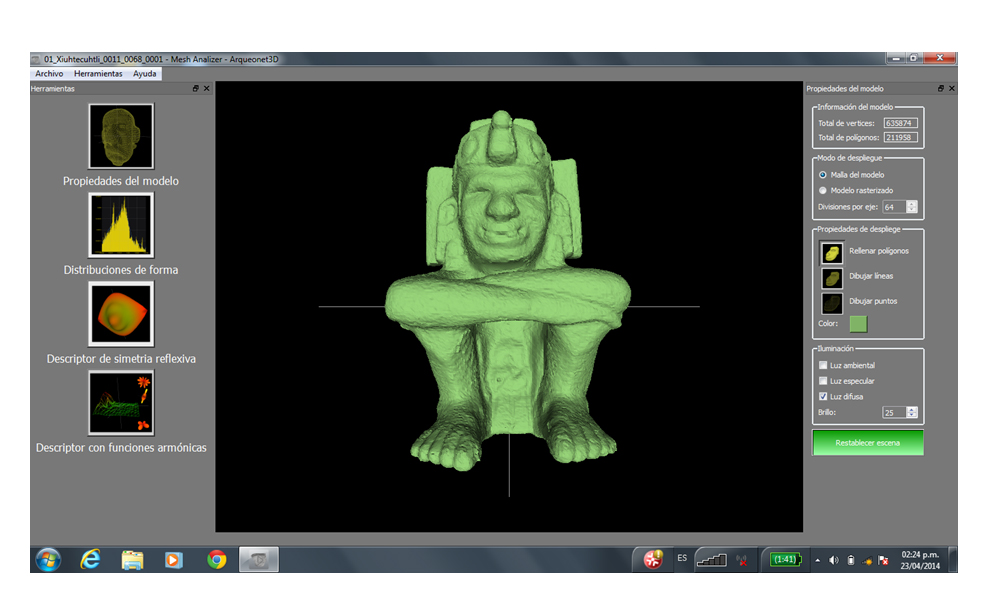Click the Rellenar polígonos display icon

[832, 251]
